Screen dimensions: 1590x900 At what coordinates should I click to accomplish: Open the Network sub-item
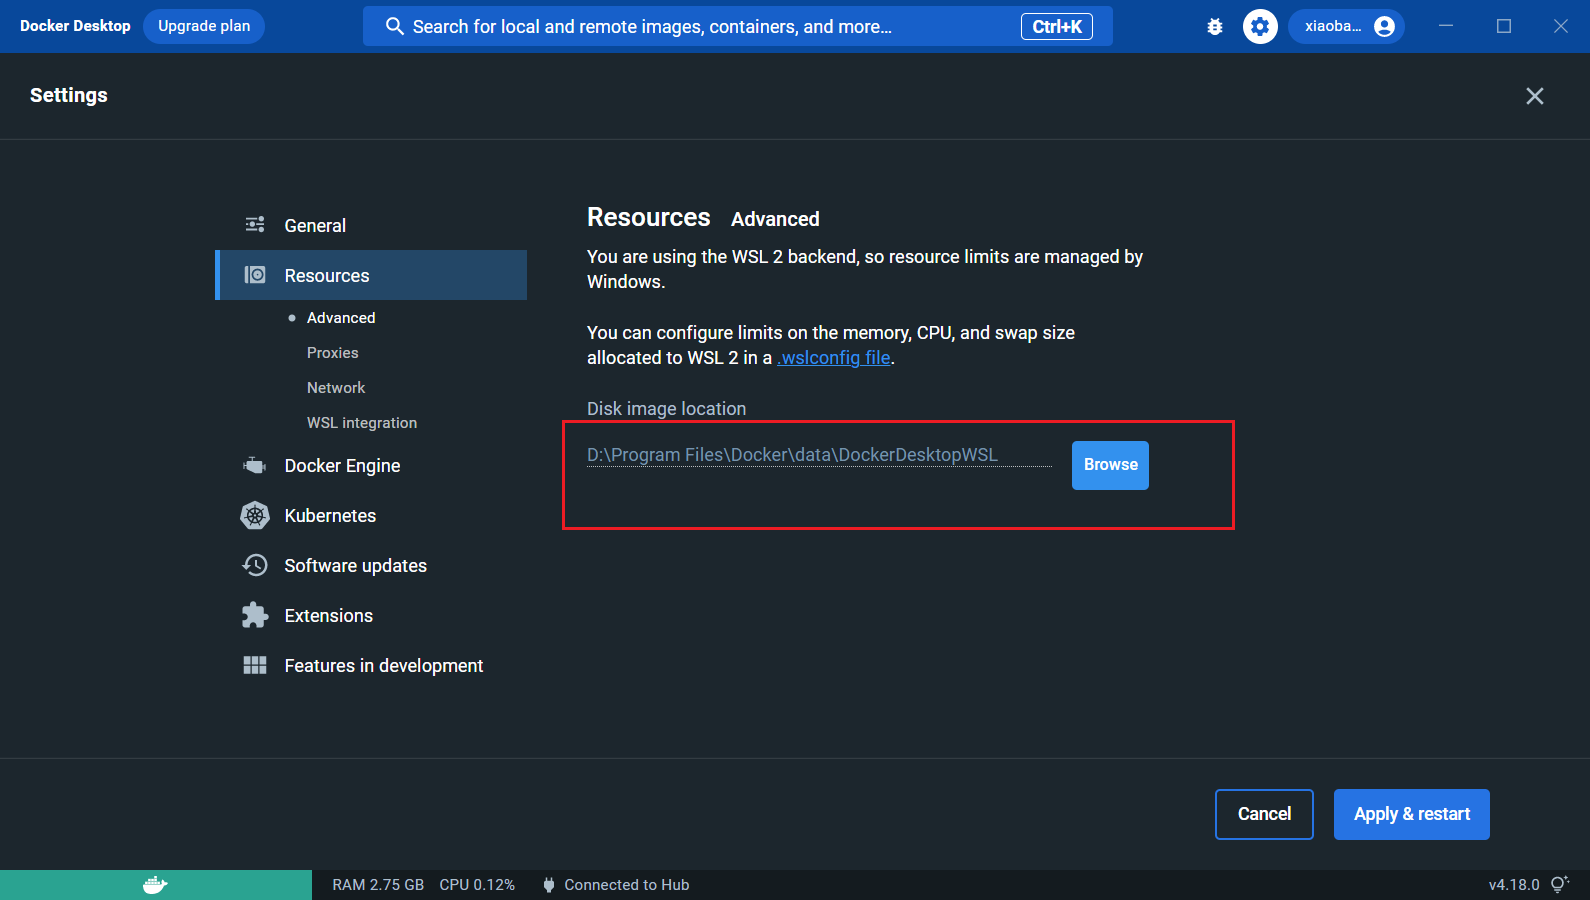[x=336, y=388]
